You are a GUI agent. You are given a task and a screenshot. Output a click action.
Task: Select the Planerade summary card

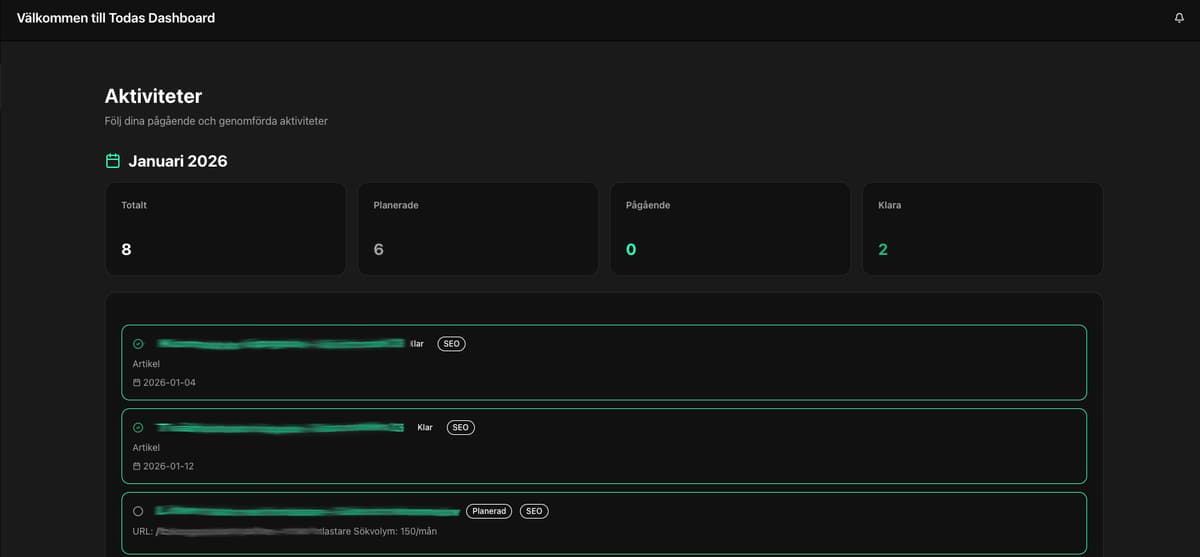(x=477, y=229)
